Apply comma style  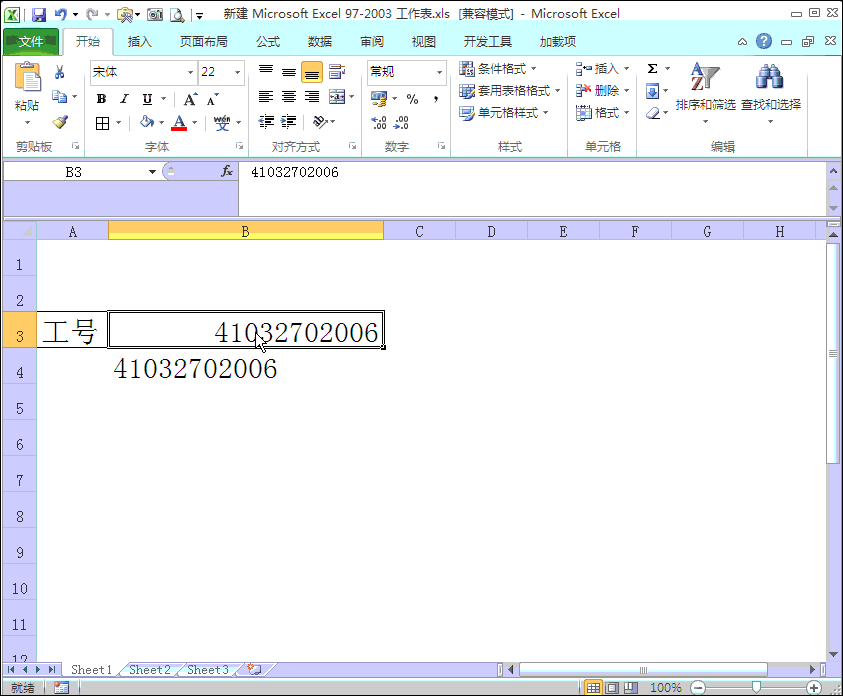(436, 99)
